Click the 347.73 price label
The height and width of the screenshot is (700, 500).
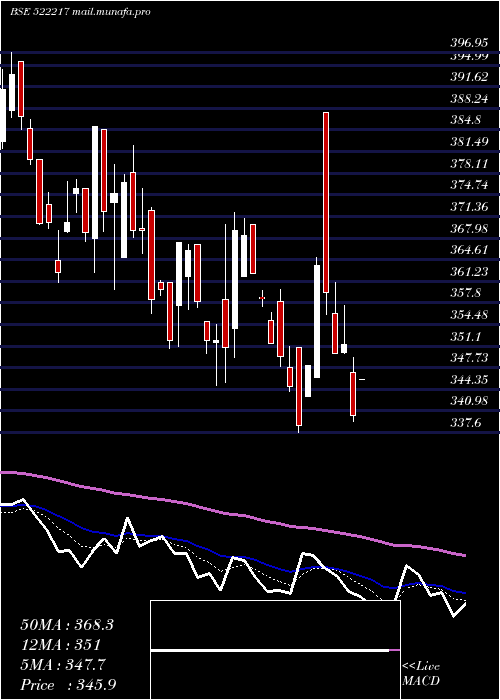[x=469, y=358]
